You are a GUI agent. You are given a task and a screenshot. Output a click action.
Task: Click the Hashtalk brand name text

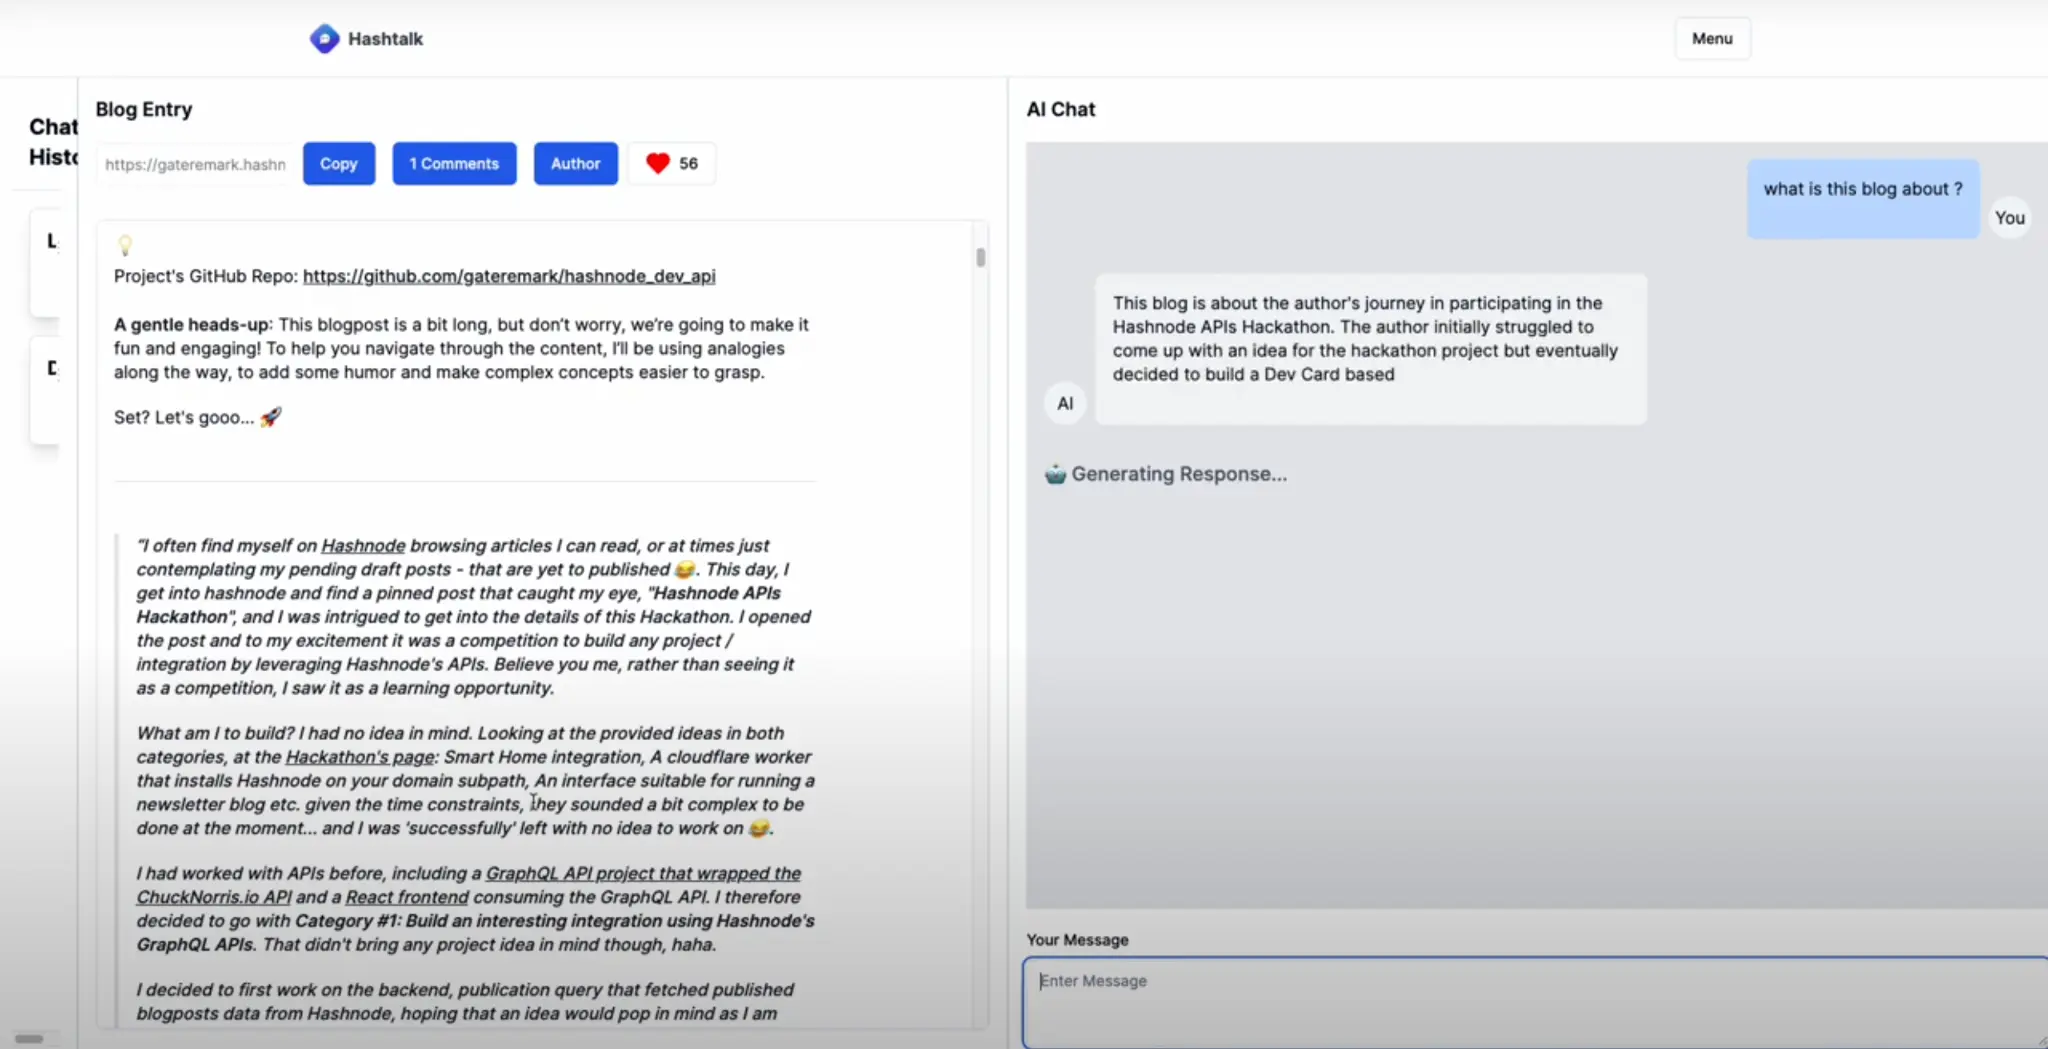pyautogui.click(x=385, y=39)
